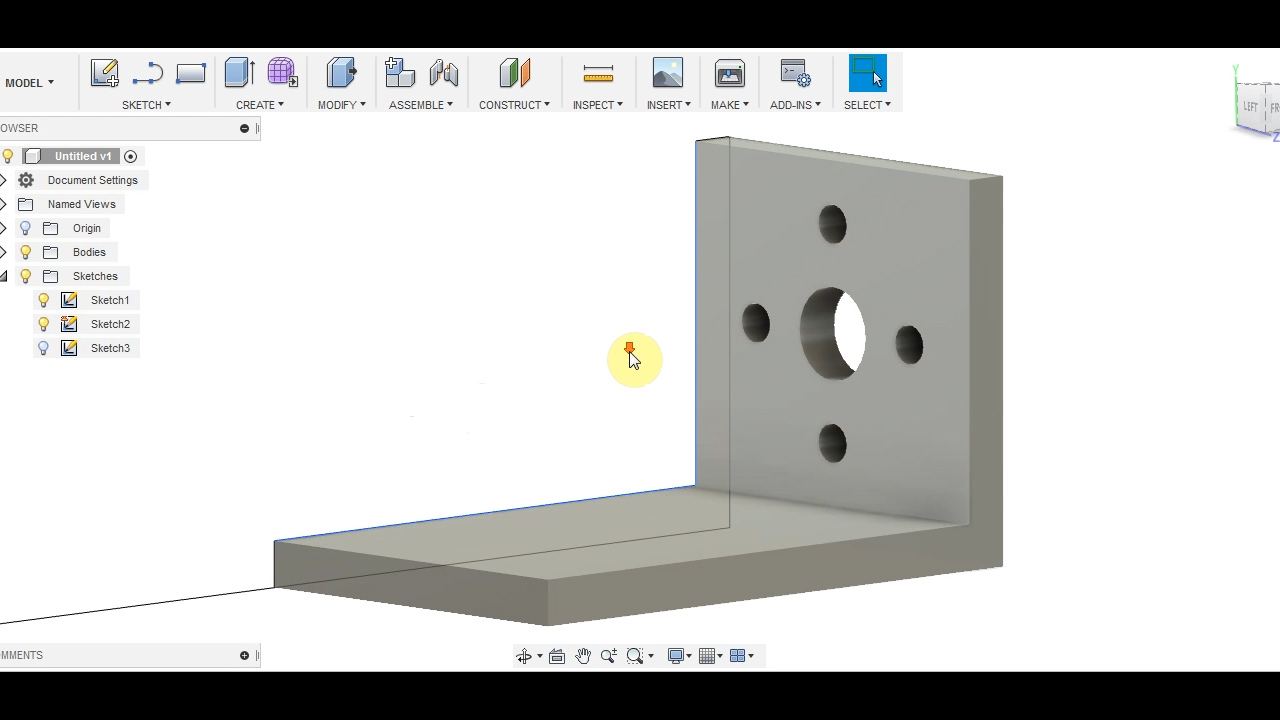Open the ASSEMBLE menu
This screenshot has width=1280, height=720.
421,105
